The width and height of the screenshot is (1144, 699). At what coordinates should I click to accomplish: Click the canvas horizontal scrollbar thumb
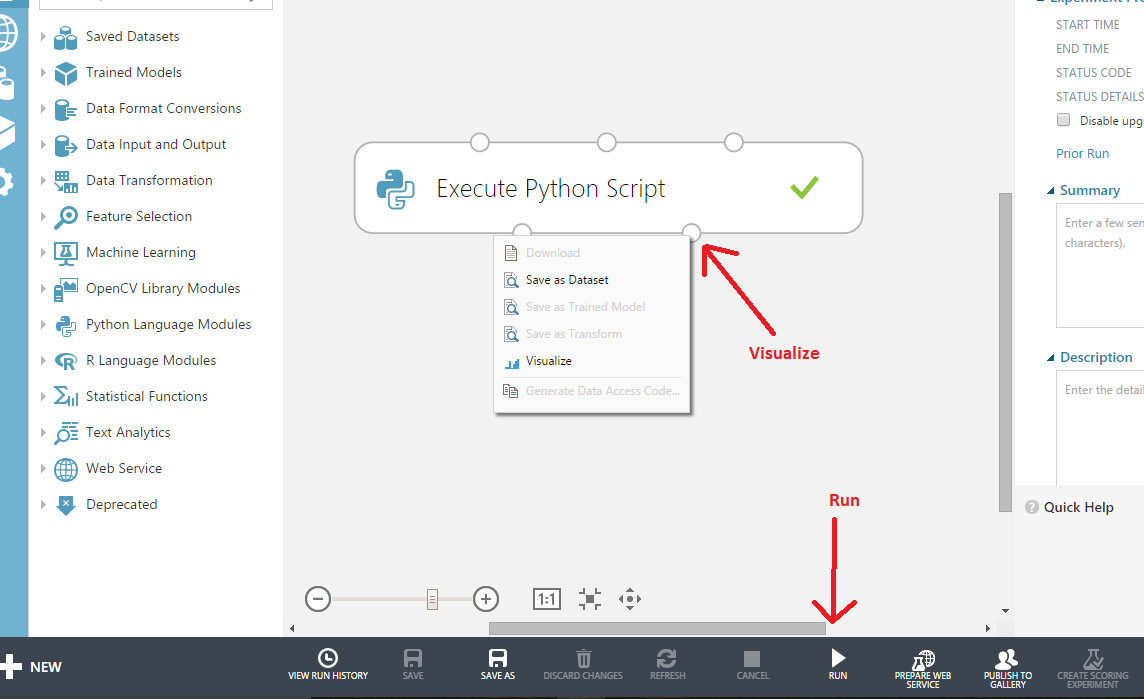(657, 628)
